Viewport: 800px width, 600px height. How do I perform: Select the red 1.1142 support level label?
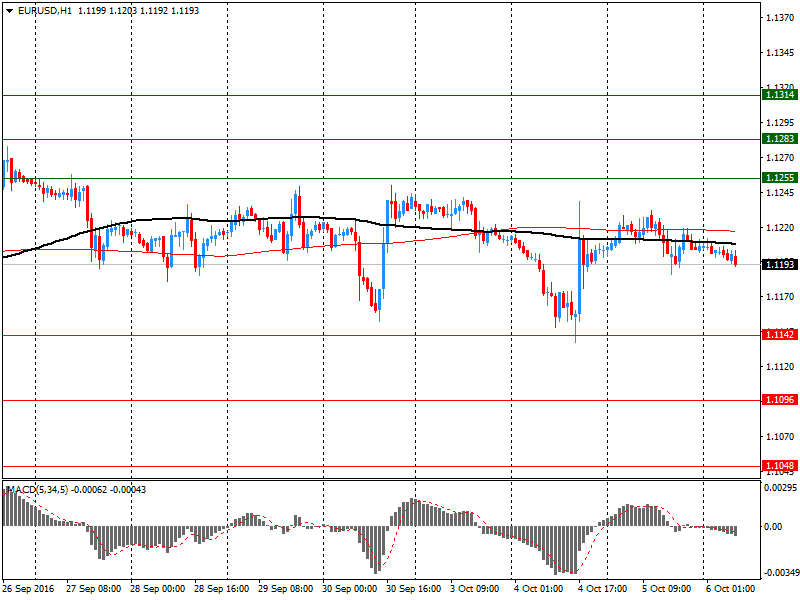[780, 335]
